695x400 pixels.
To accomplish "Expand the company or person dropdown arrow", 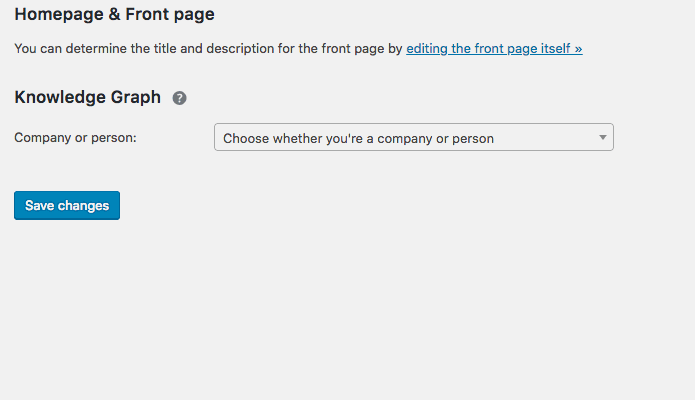I will click(602, 138).
